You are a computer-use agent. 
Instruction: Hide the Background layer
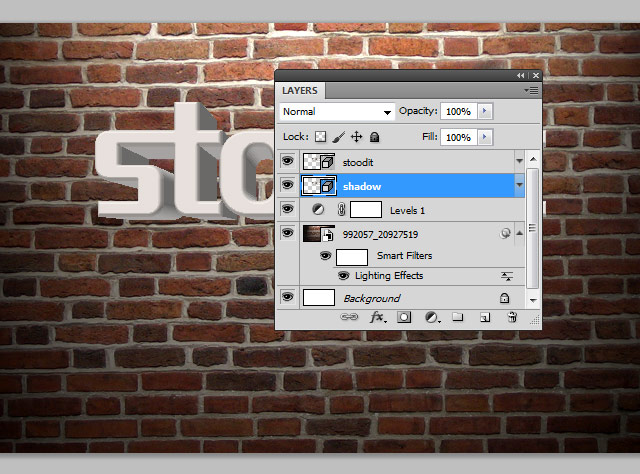(287, 297)
